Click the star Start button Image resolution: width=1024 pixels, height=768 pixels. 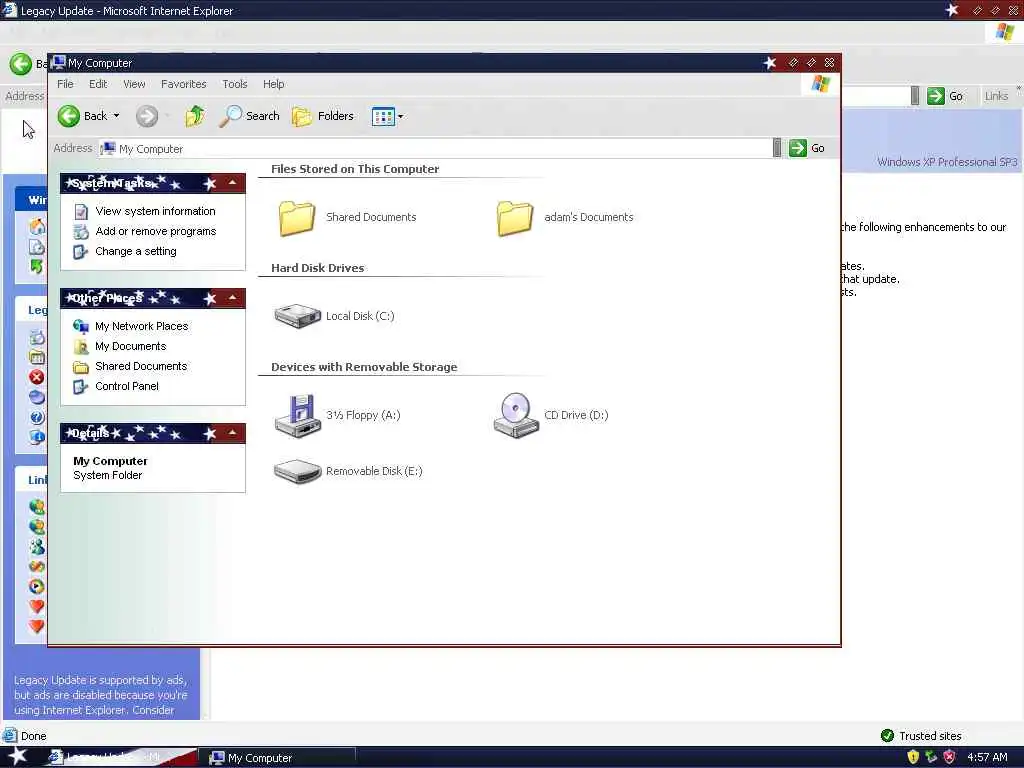(18, 757)
